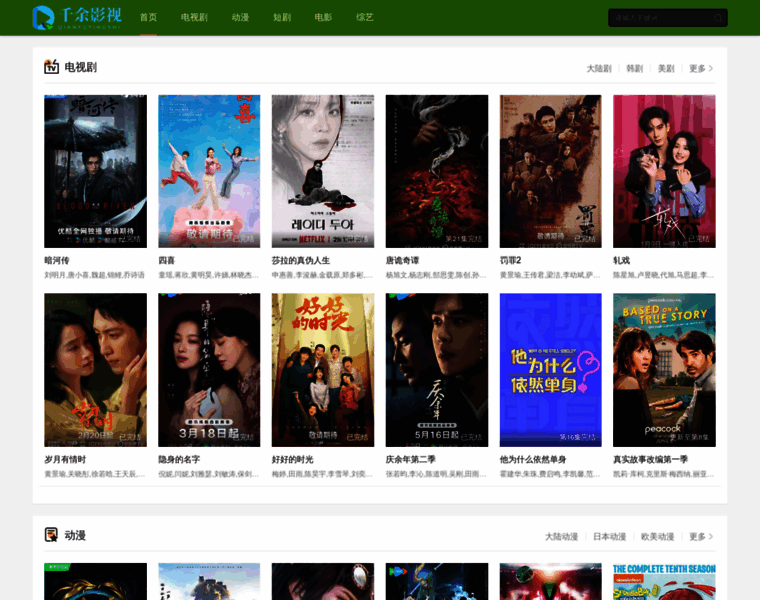Click the 他为什么依然单身 title text
This screenshot has width=760, height=600.
click(x=533, y=459)
